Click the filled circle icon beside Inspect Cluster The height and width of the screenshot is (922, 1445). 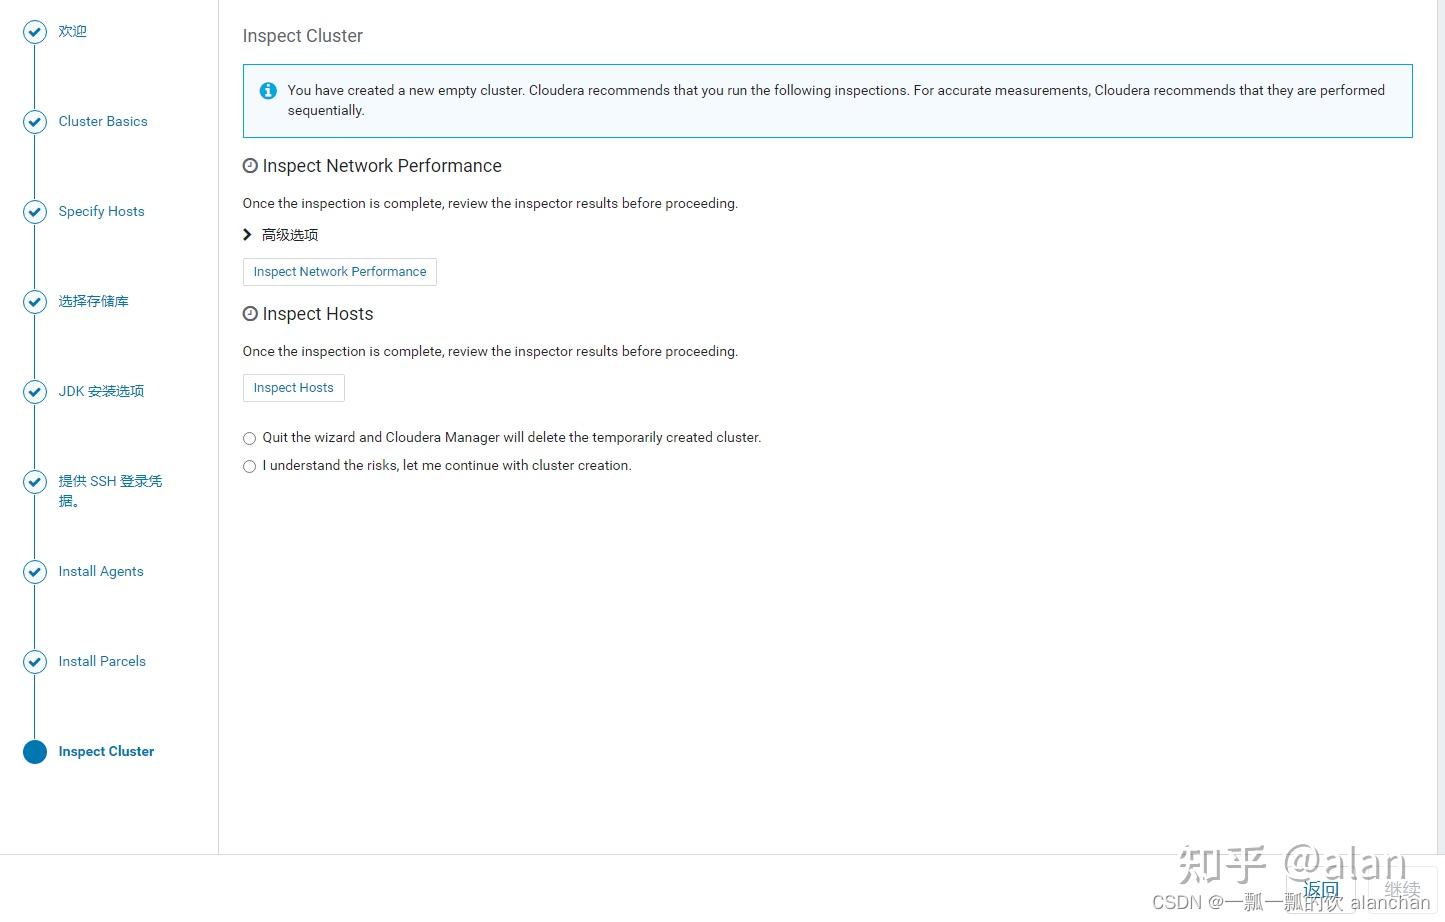coord(35,751)
